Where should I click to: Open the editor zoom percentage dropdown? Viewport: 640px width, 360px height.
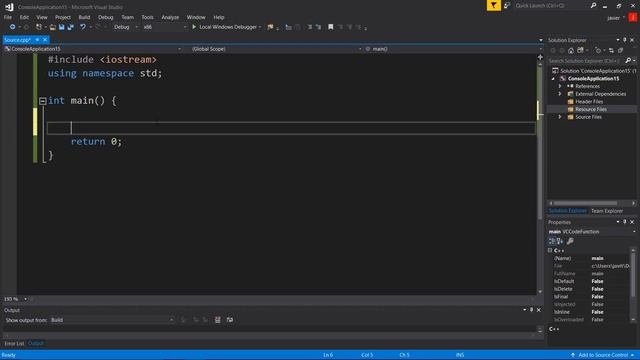pos(25,299)
